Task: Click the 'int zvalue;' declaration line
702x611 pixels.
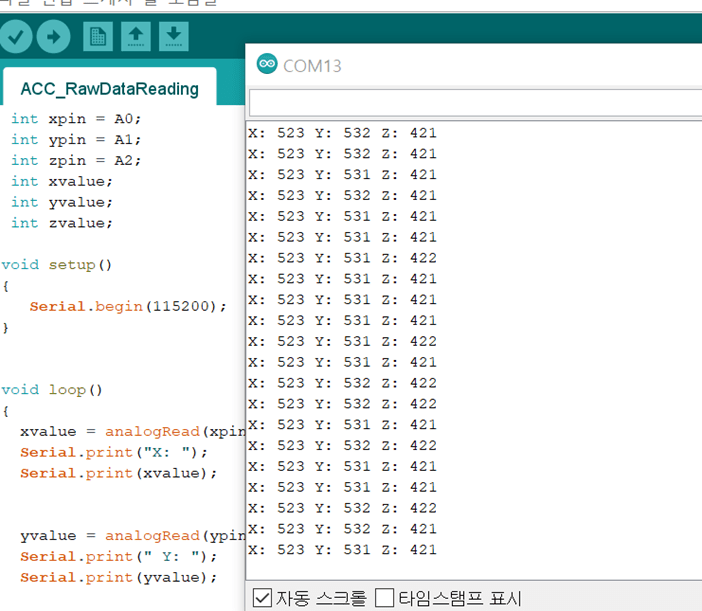Action: pos(62,223)
